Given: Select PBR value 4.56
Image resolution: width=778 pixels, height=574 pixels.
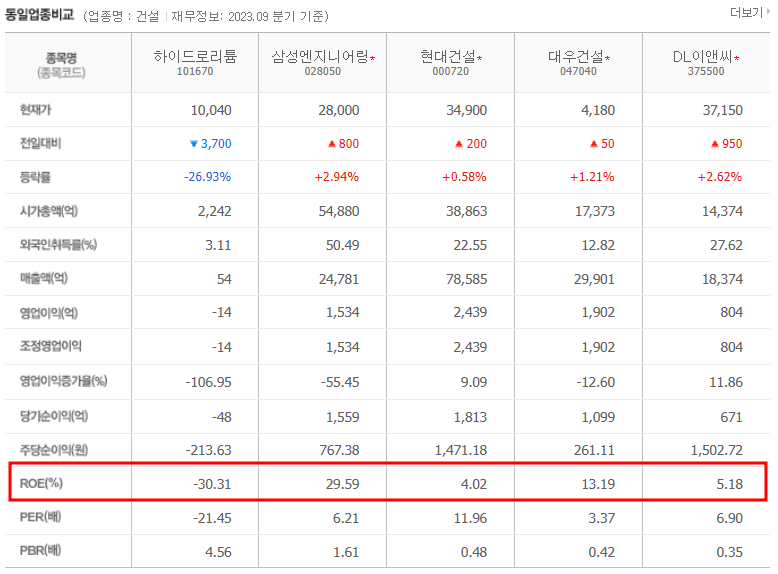Looking at the screenshot, I should [218, 552].
